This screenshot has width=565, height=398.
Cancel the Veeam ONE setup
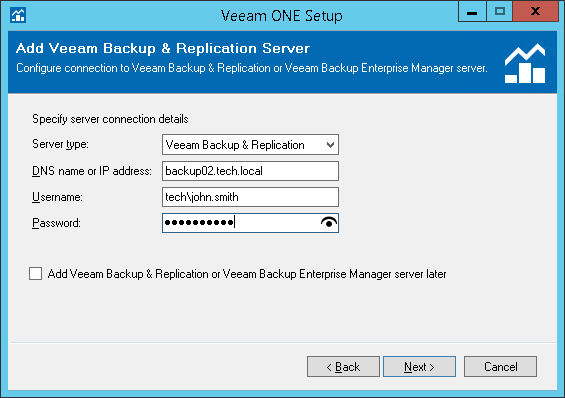[x=501, y=367]
